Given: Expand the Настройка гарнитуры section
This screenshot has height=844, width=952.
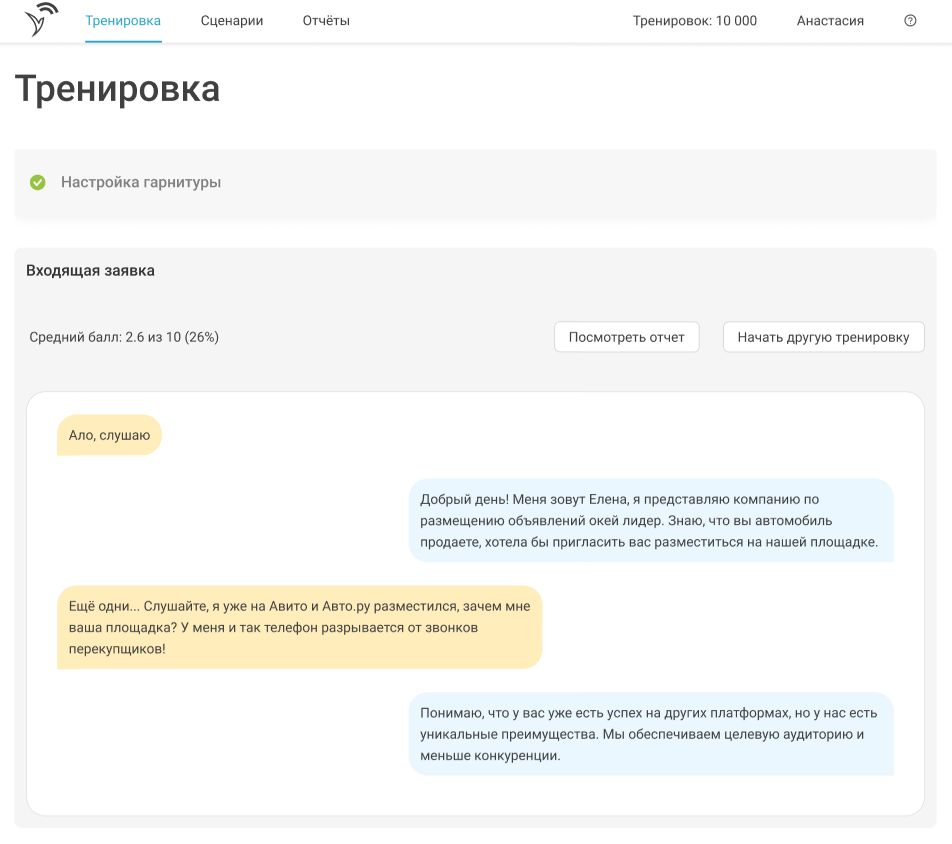Looking at the screenshot, I should pyautogui.click(x=475, y=183).
